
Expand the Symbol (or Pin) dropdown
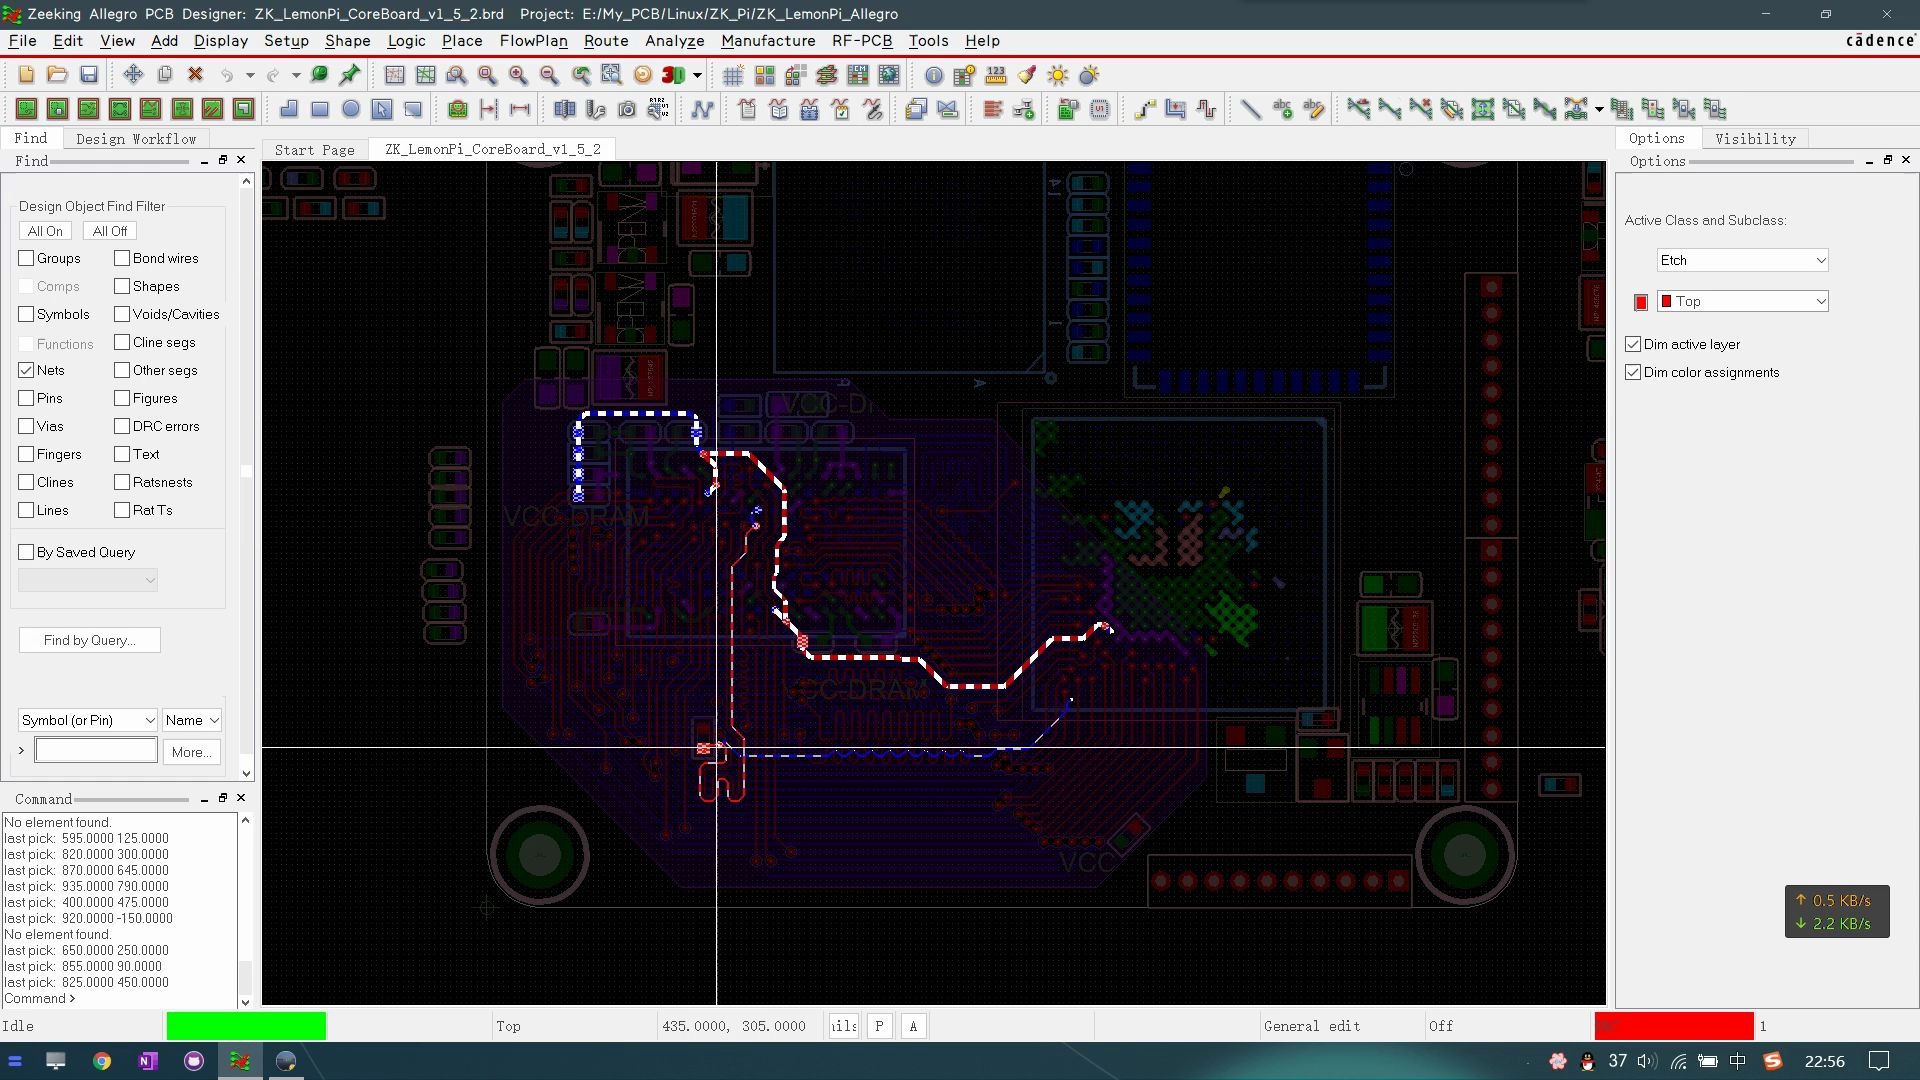88,720
